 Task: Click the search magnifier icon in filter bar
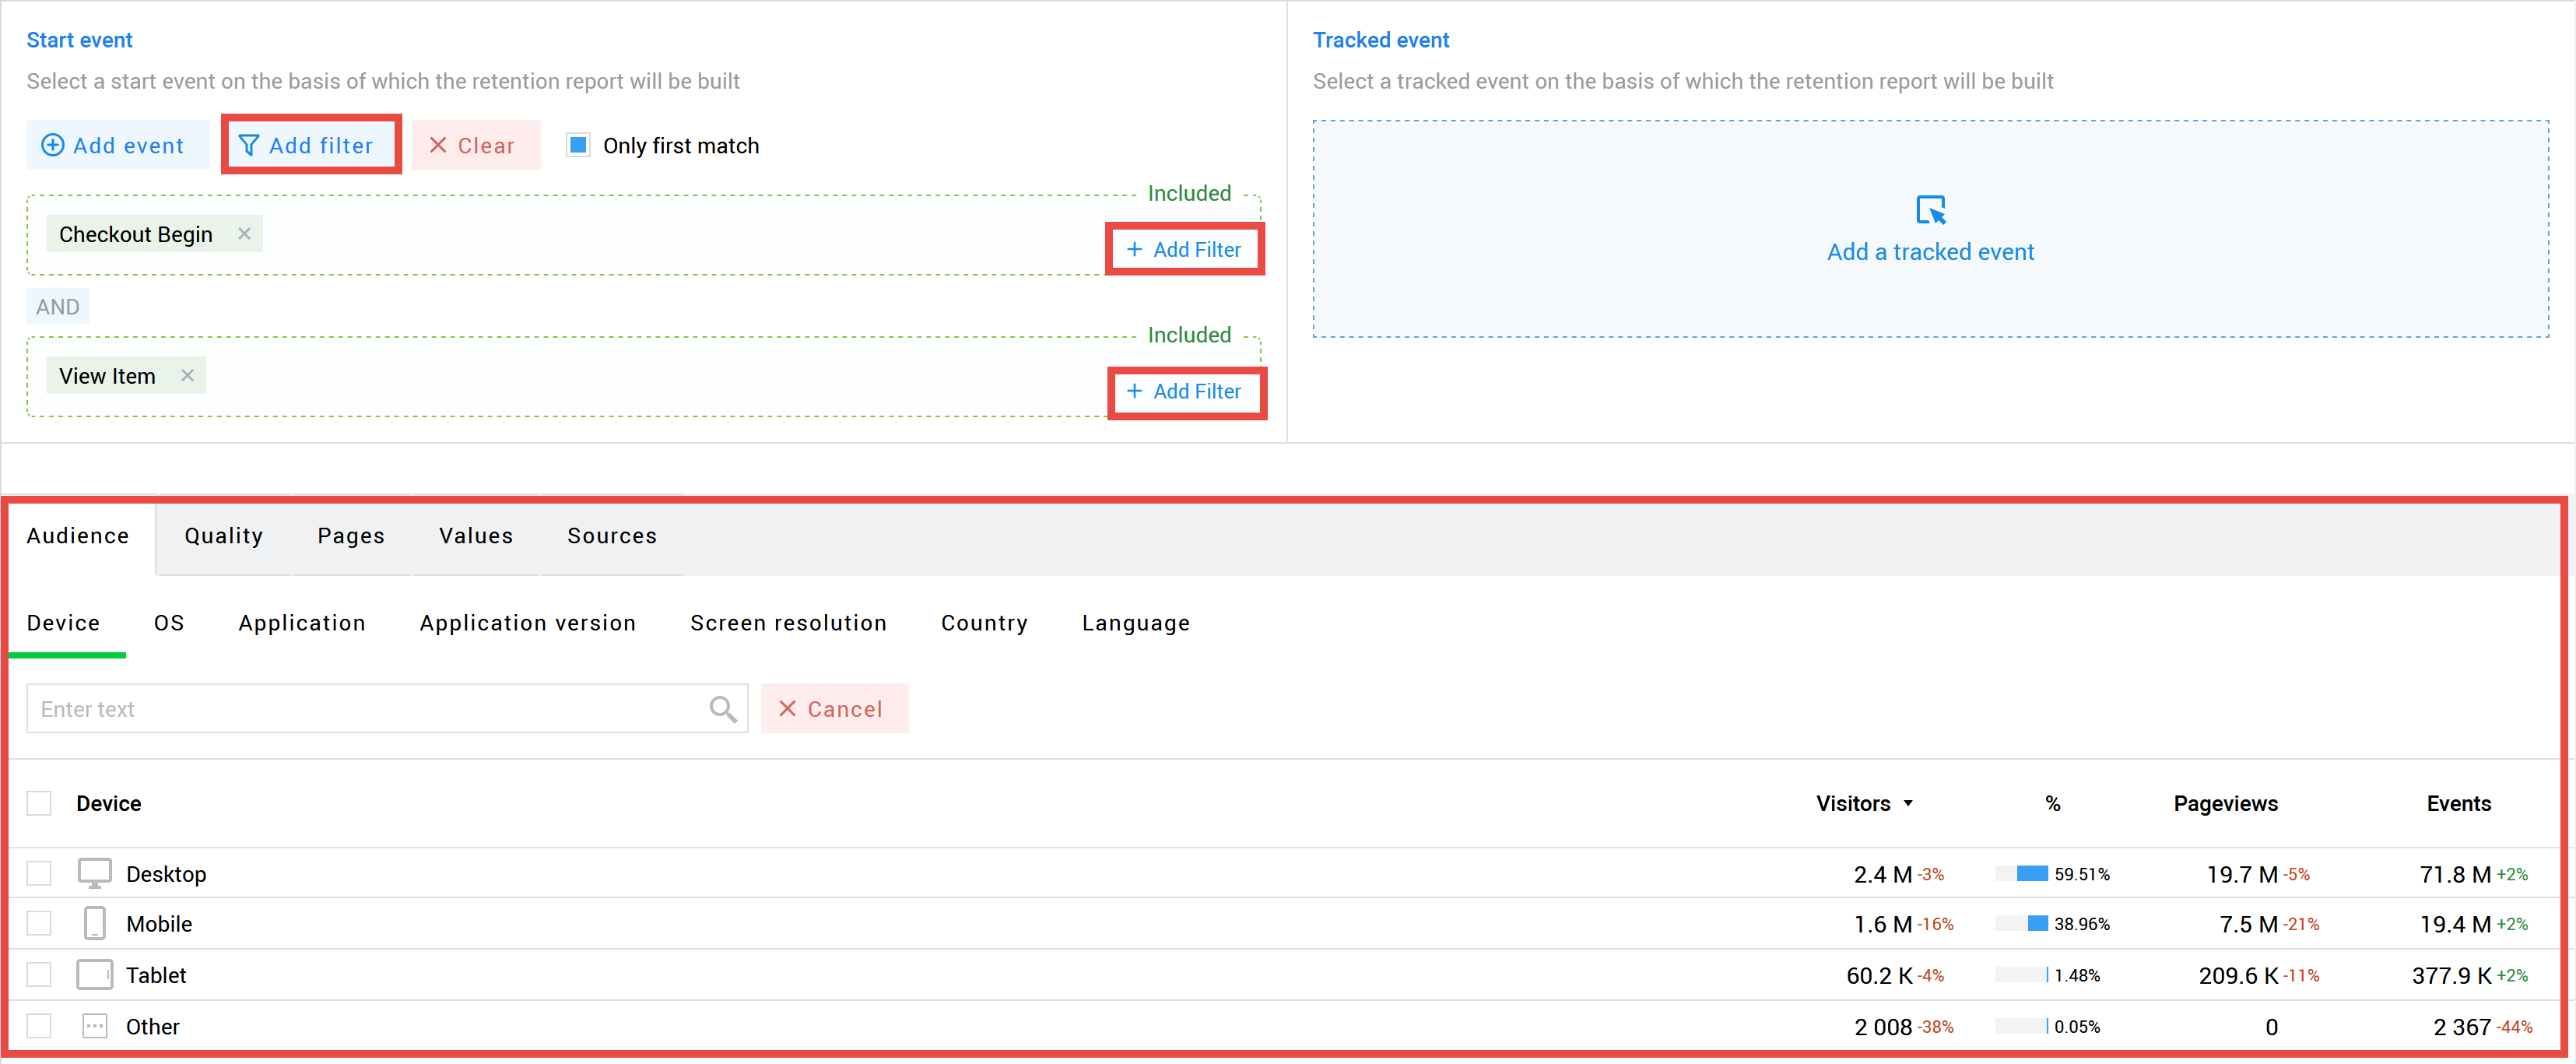point(725,709)
